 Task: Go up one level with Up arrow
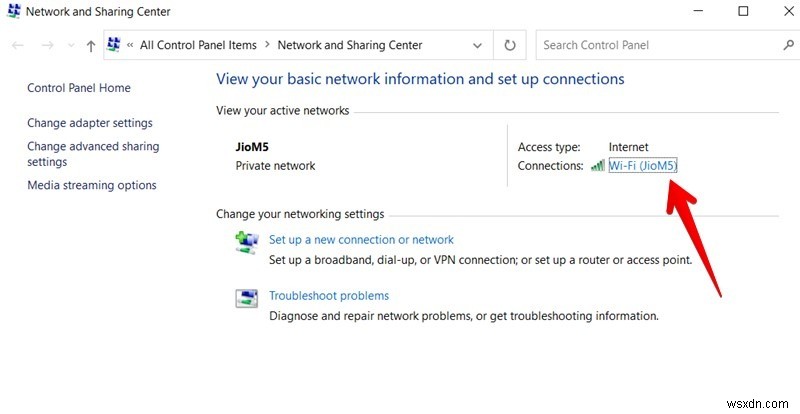(91, 45)
